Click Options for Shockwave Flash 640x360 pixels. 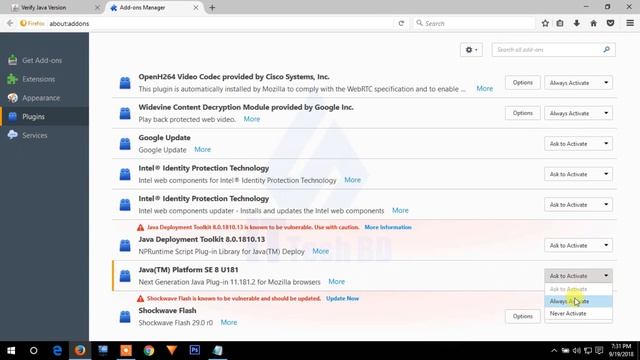[x=522, y=316]
